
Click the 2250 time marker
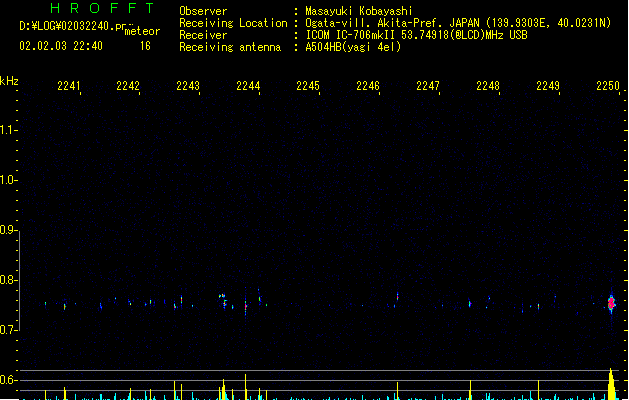[608, 86]
